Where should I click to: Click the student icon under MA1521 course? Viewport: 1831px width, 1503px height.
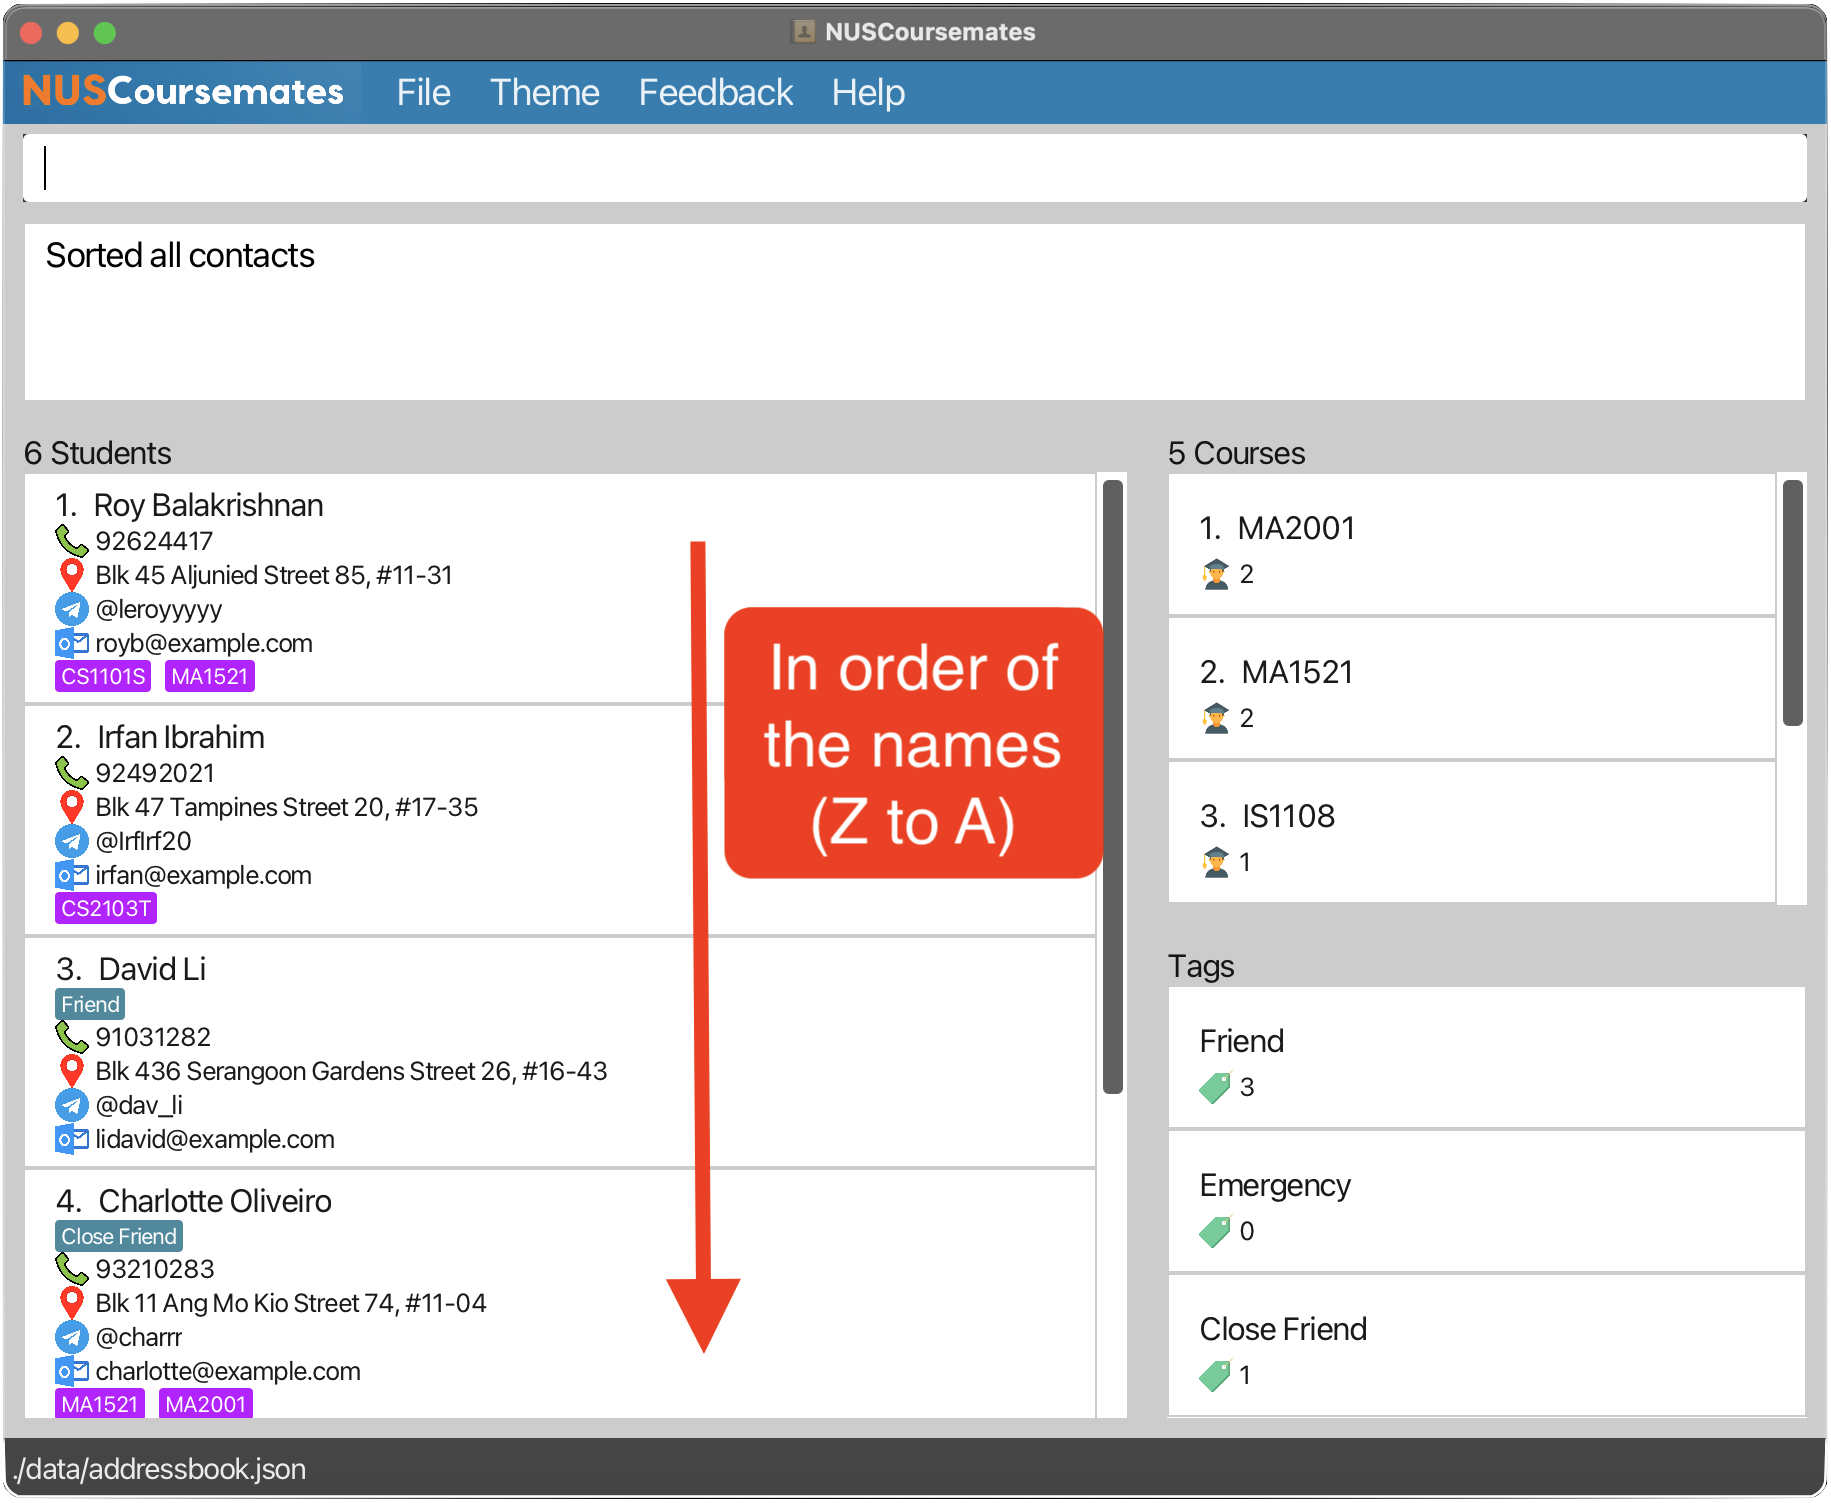pyautogui.click(x=1215, y=718)
